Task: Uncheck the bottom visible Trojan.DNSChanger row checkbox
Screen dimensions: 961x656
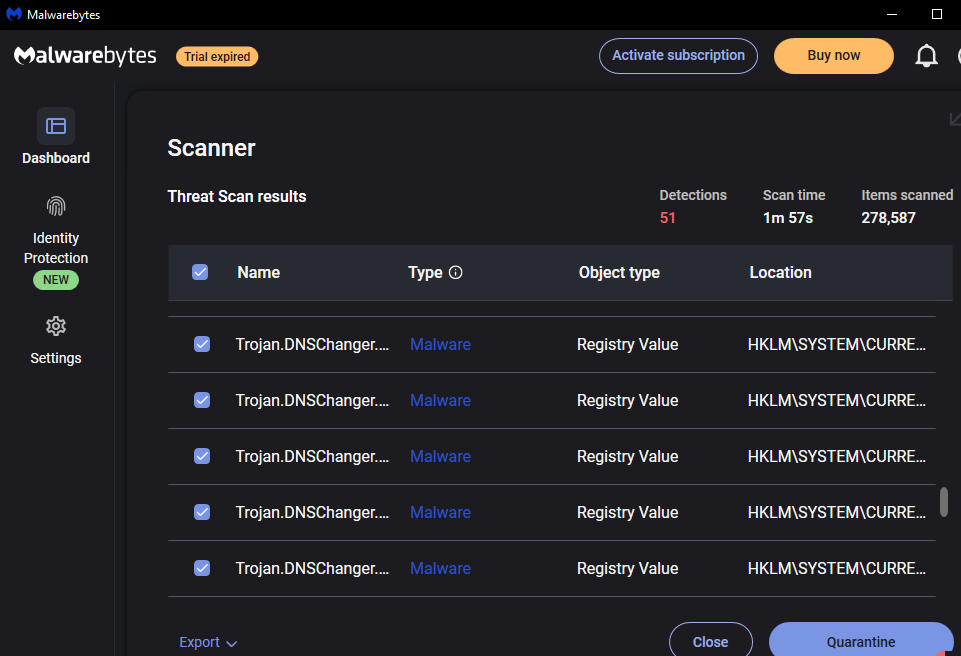Action: (202, 568)
